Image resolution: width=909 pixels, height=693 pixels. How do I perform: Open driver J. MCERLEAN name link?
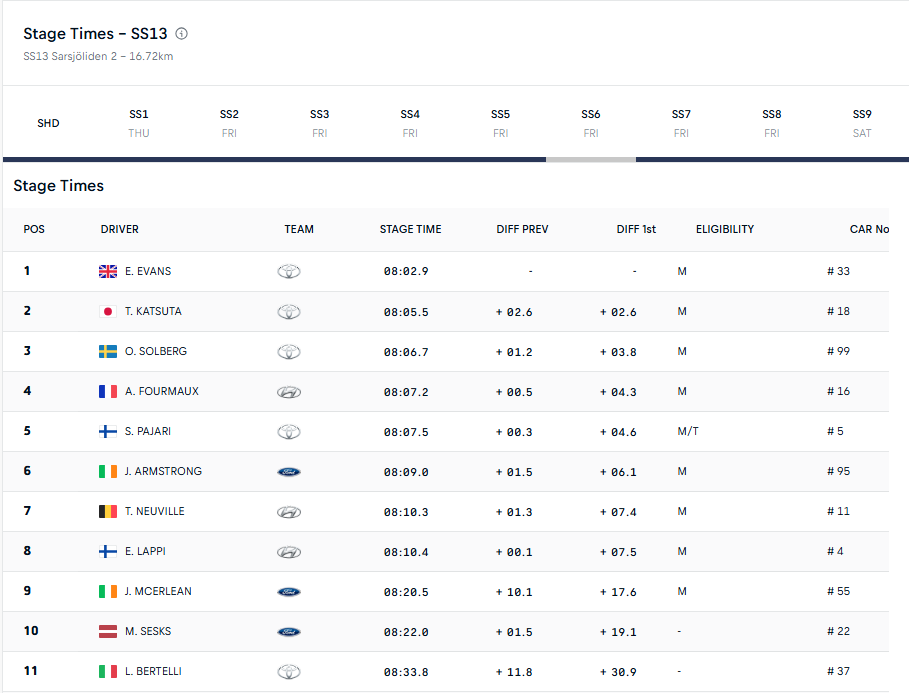click(158, 592)
